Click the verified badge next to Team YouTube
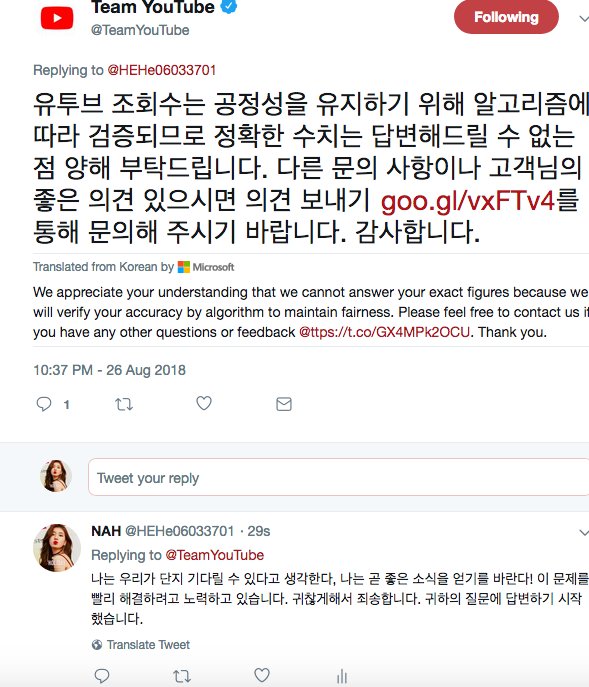This screenshot has height=687, width=589. [x=228, y=6]
